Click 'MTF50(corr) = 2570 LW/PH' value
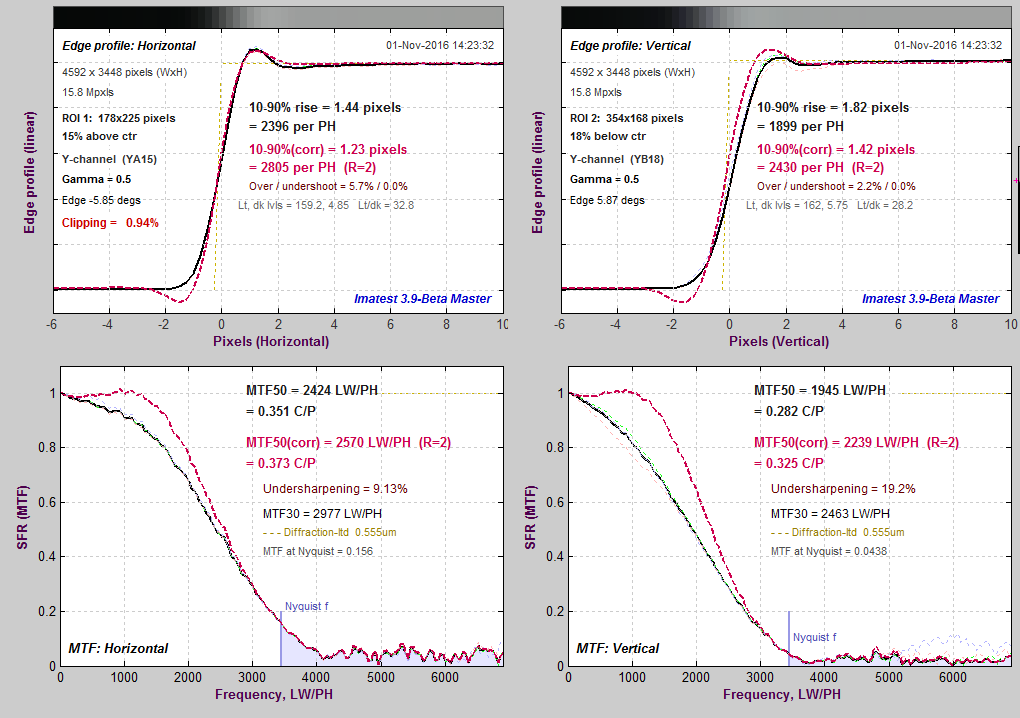The image size is (1020, 718). pos(329,442)
